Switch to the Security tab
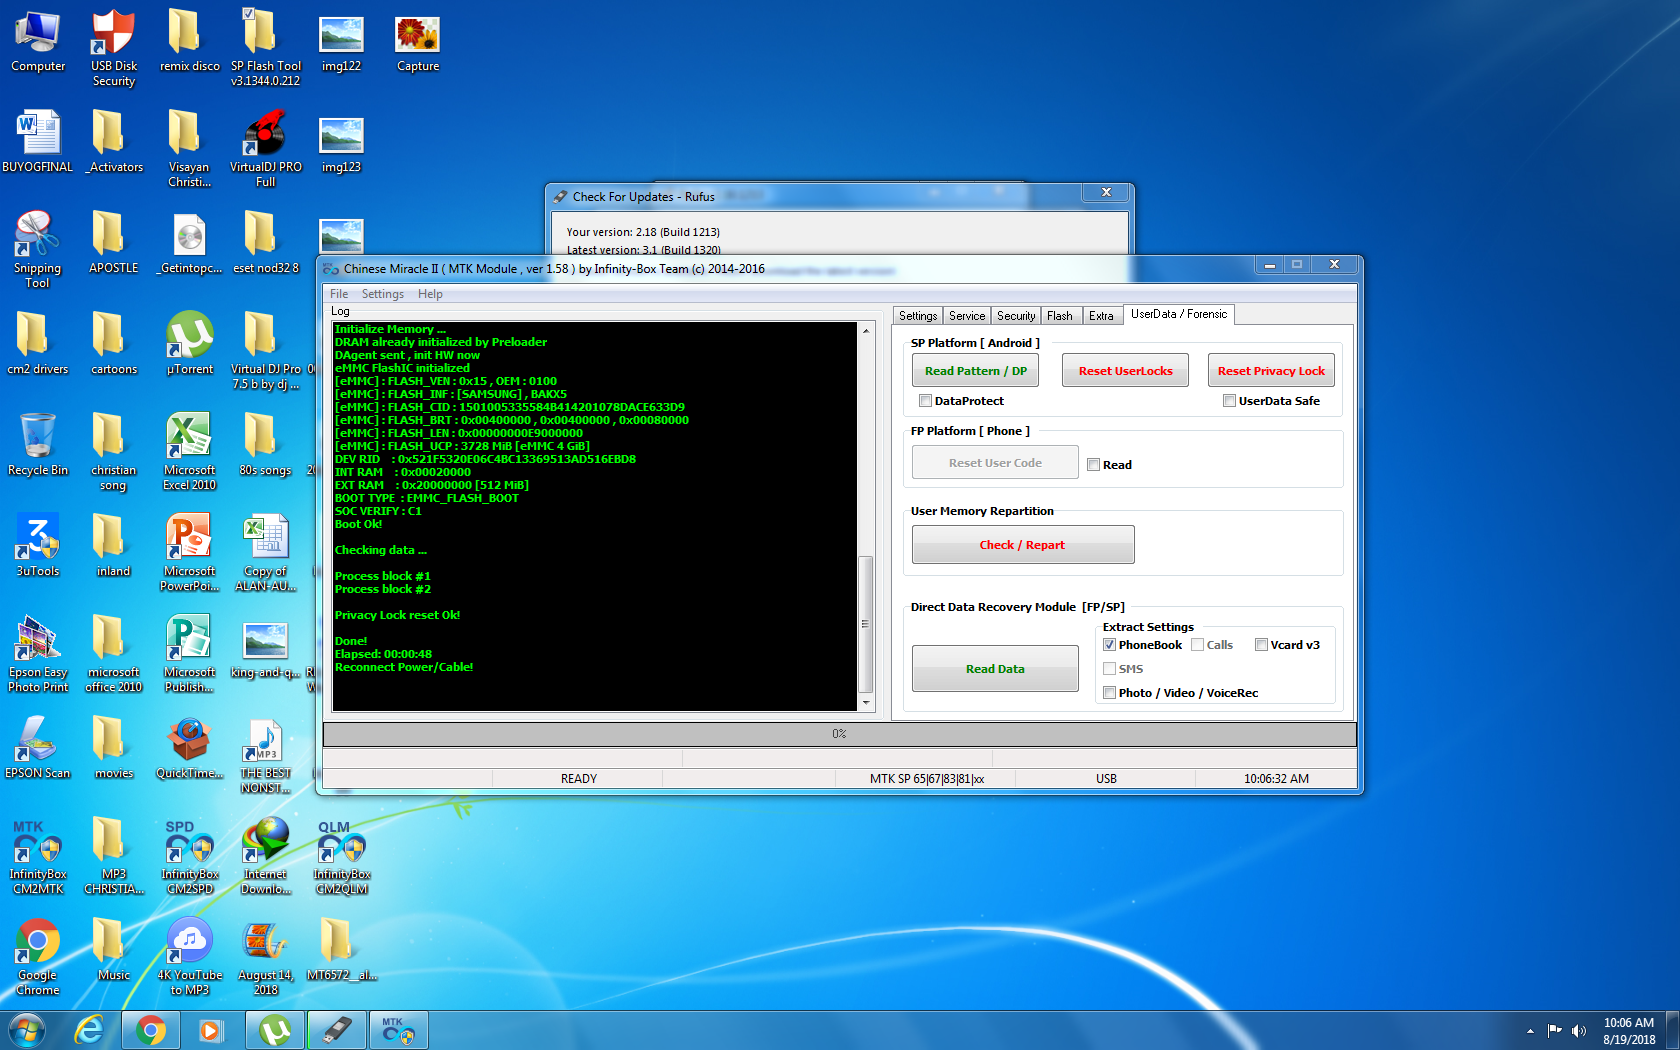Image resolution: width=1680 pixels, height=1050 pixels. (x=1016, y=316)
